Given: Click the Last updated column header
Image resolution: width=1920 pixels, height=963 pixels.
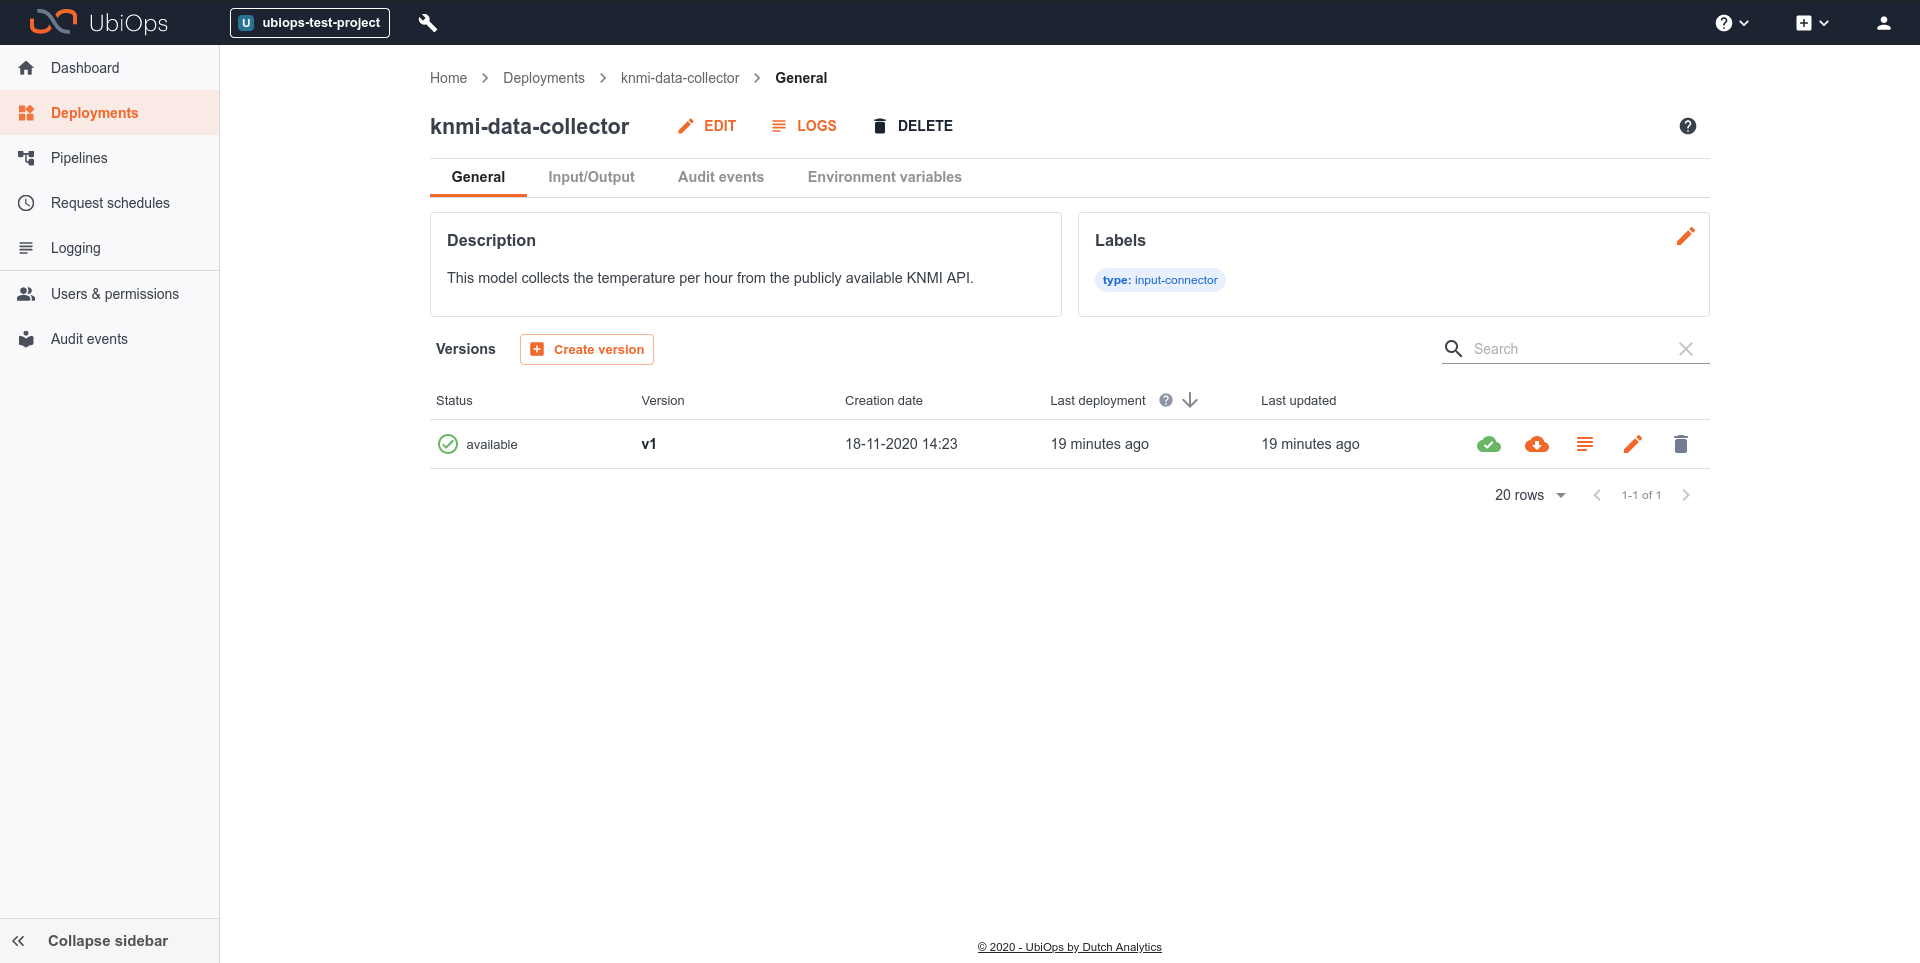Looking at the screenshot, I should coord(1298,401).
